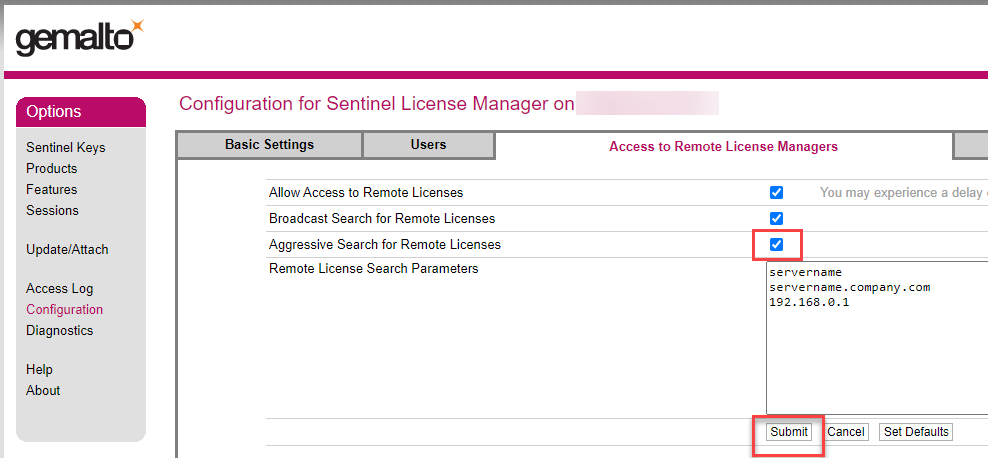Open the About page
Screen dimensions: 988x458
[43, 390]
